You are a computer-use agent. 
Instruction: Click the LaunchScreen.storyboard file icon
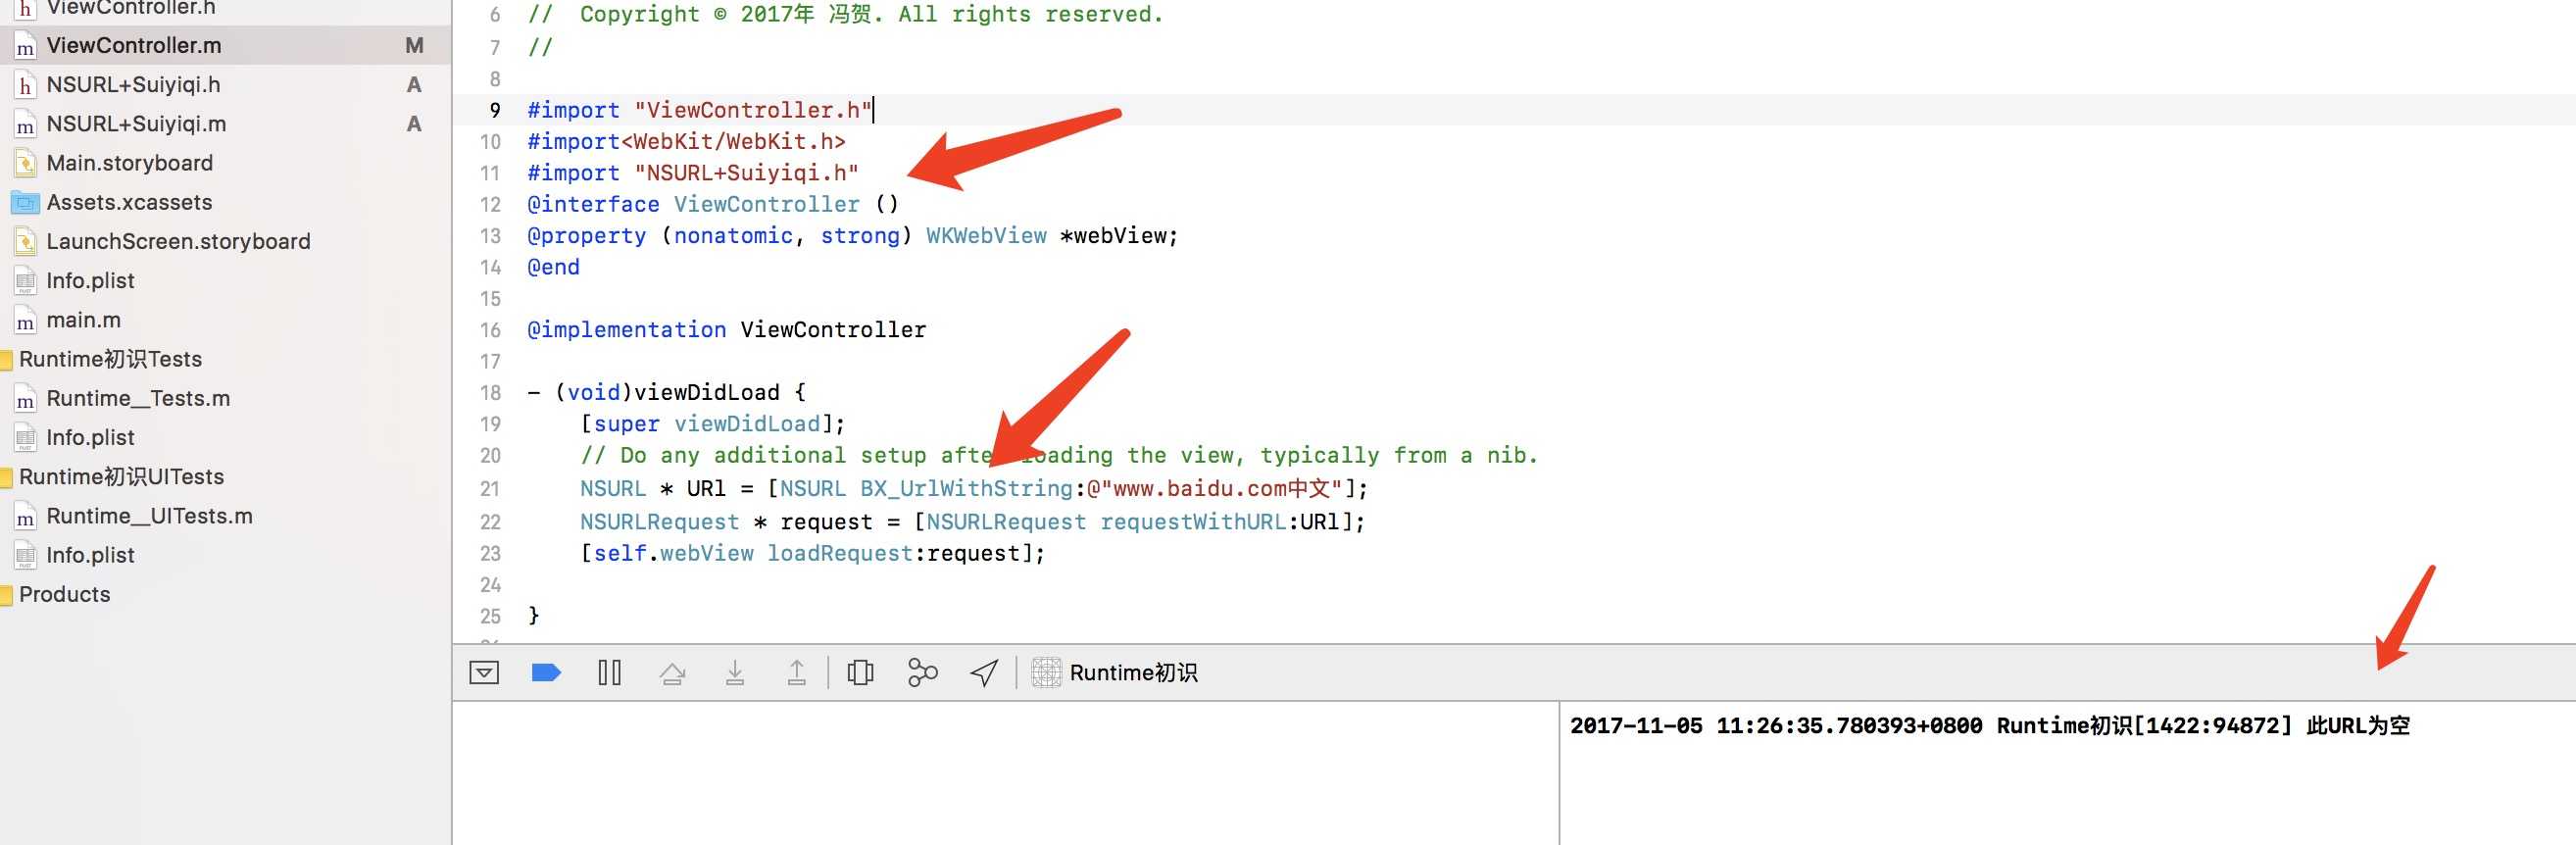(25, 242)
